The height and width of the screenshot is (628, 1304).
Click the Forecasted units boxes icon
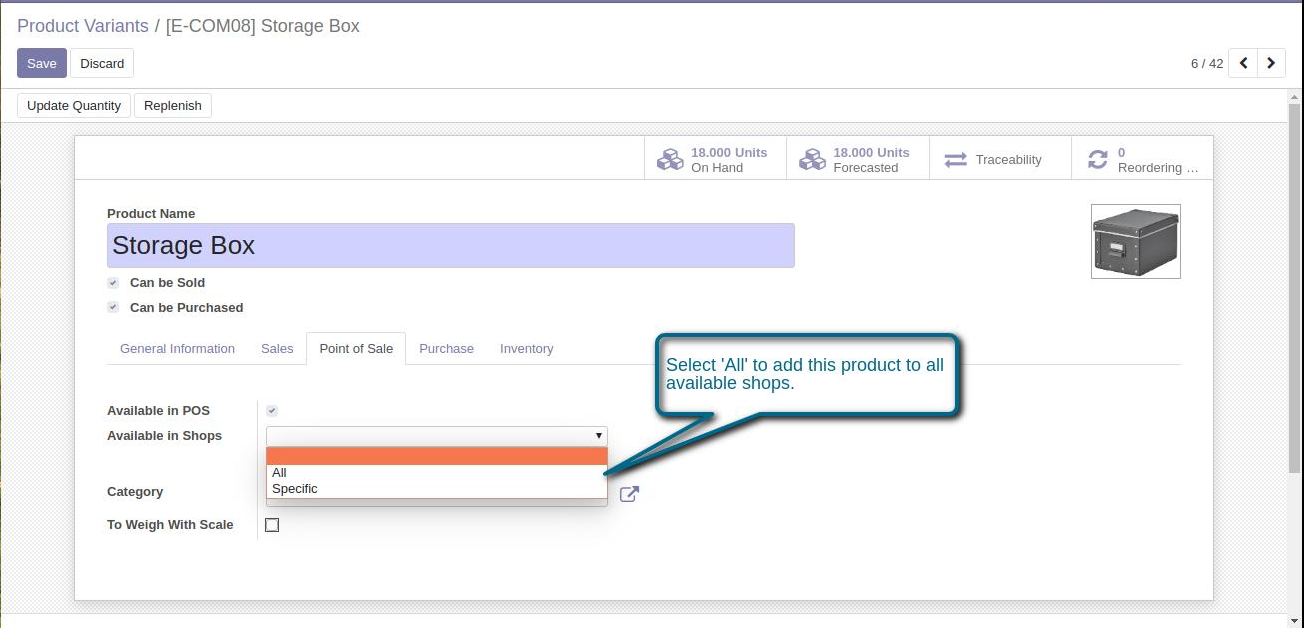click(x=812, y=160)
